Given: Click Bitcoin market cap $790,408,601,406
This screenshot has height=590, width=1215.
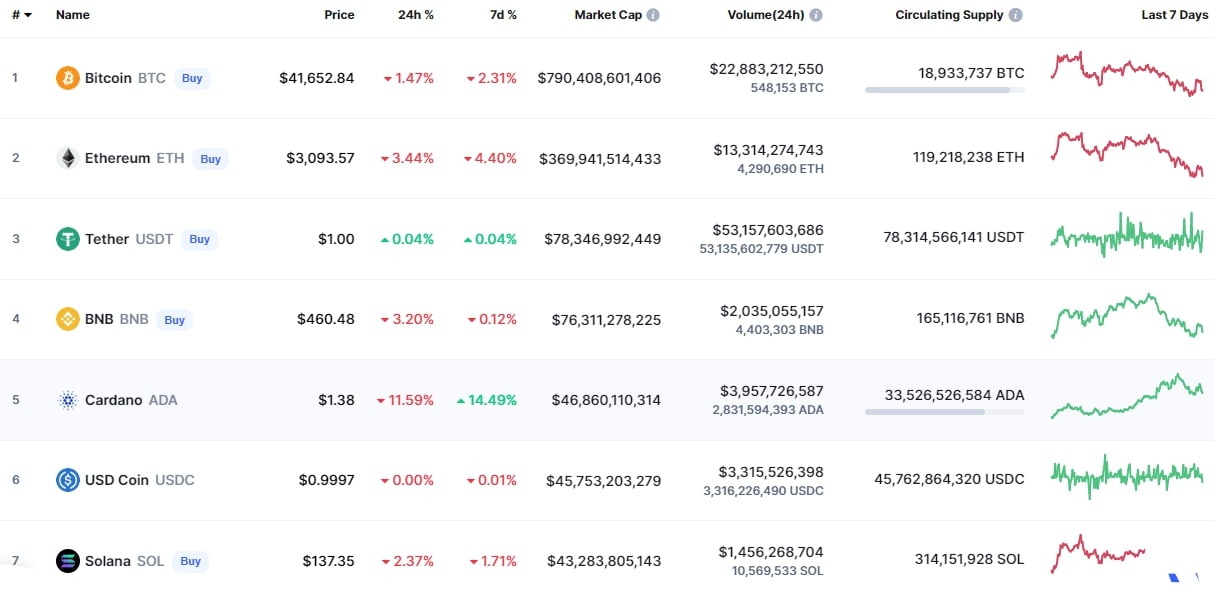Looking at the screenshot, I should [599, 78].
